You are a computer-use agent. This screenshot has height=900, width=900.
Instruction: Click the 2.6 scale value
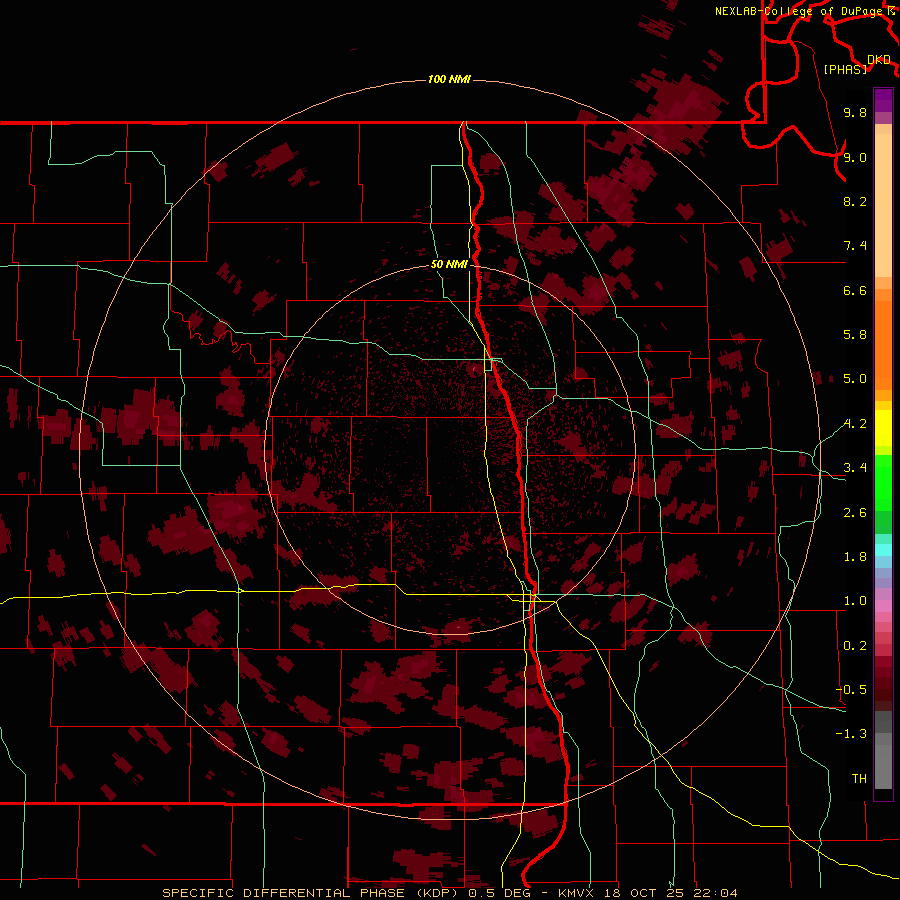[x=855, y=513]
